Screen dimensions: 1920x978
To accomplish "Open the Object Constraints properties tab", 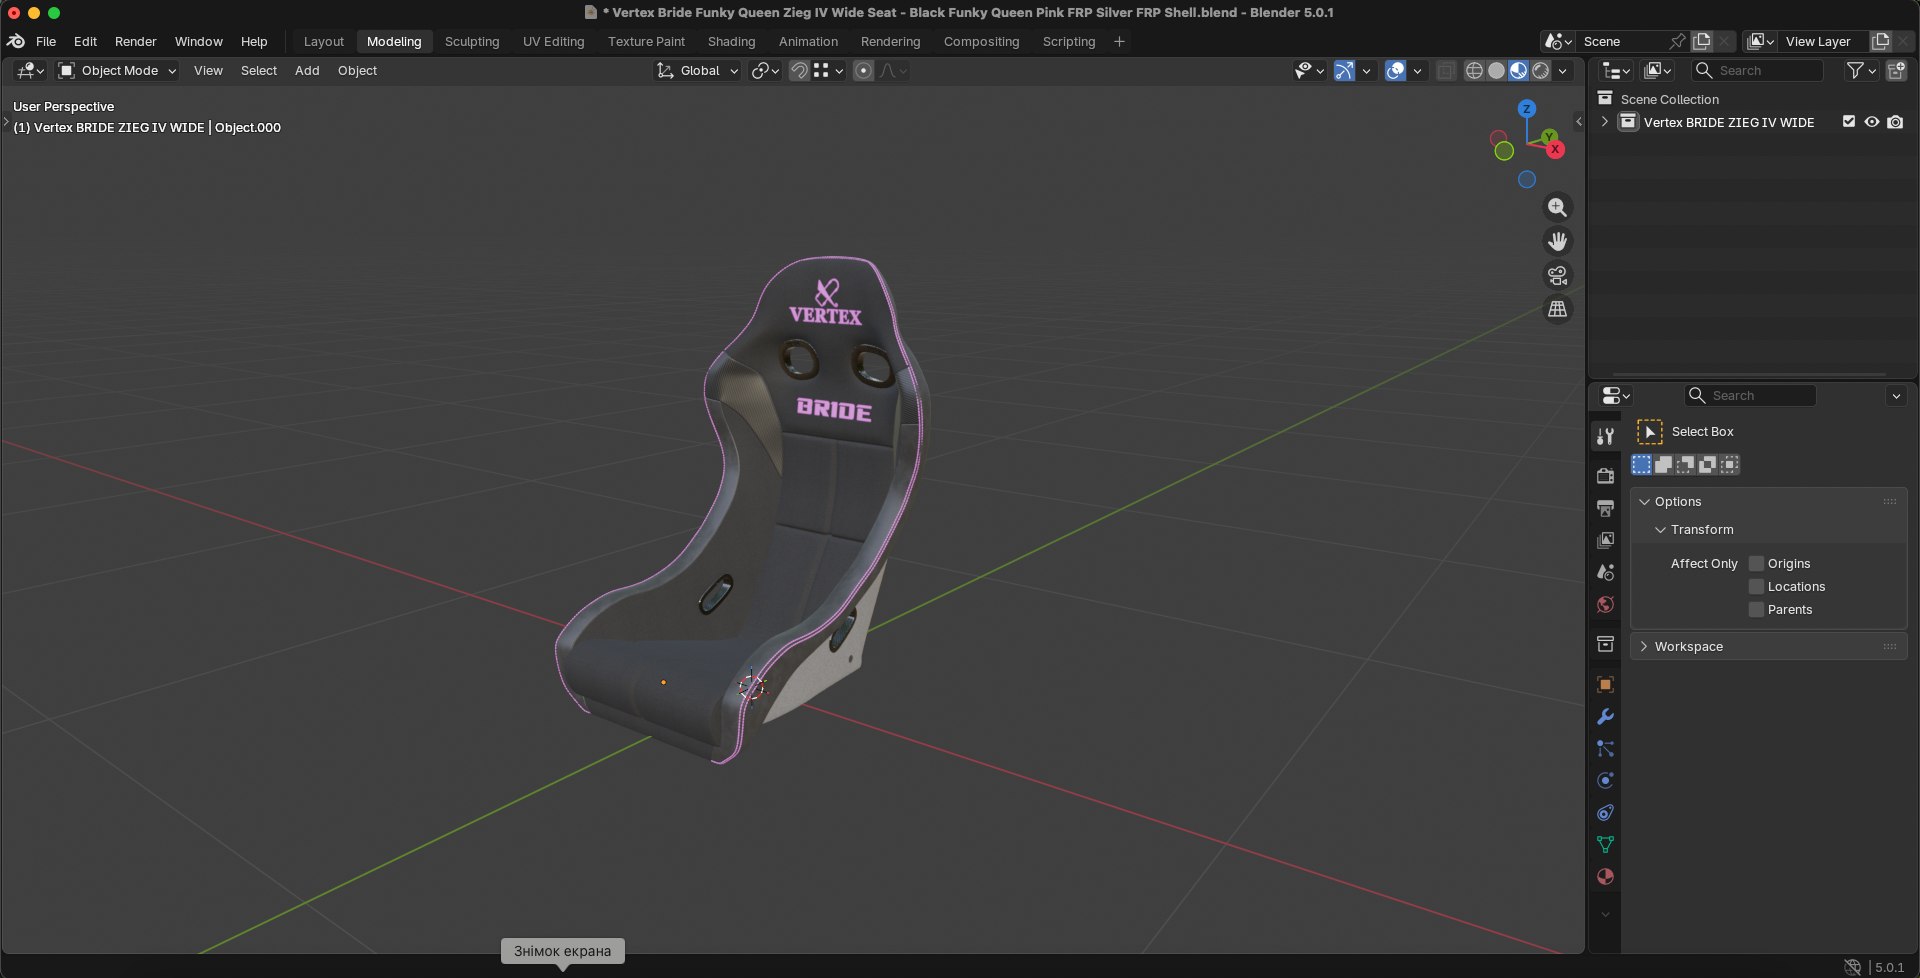I will (1605, 813).
